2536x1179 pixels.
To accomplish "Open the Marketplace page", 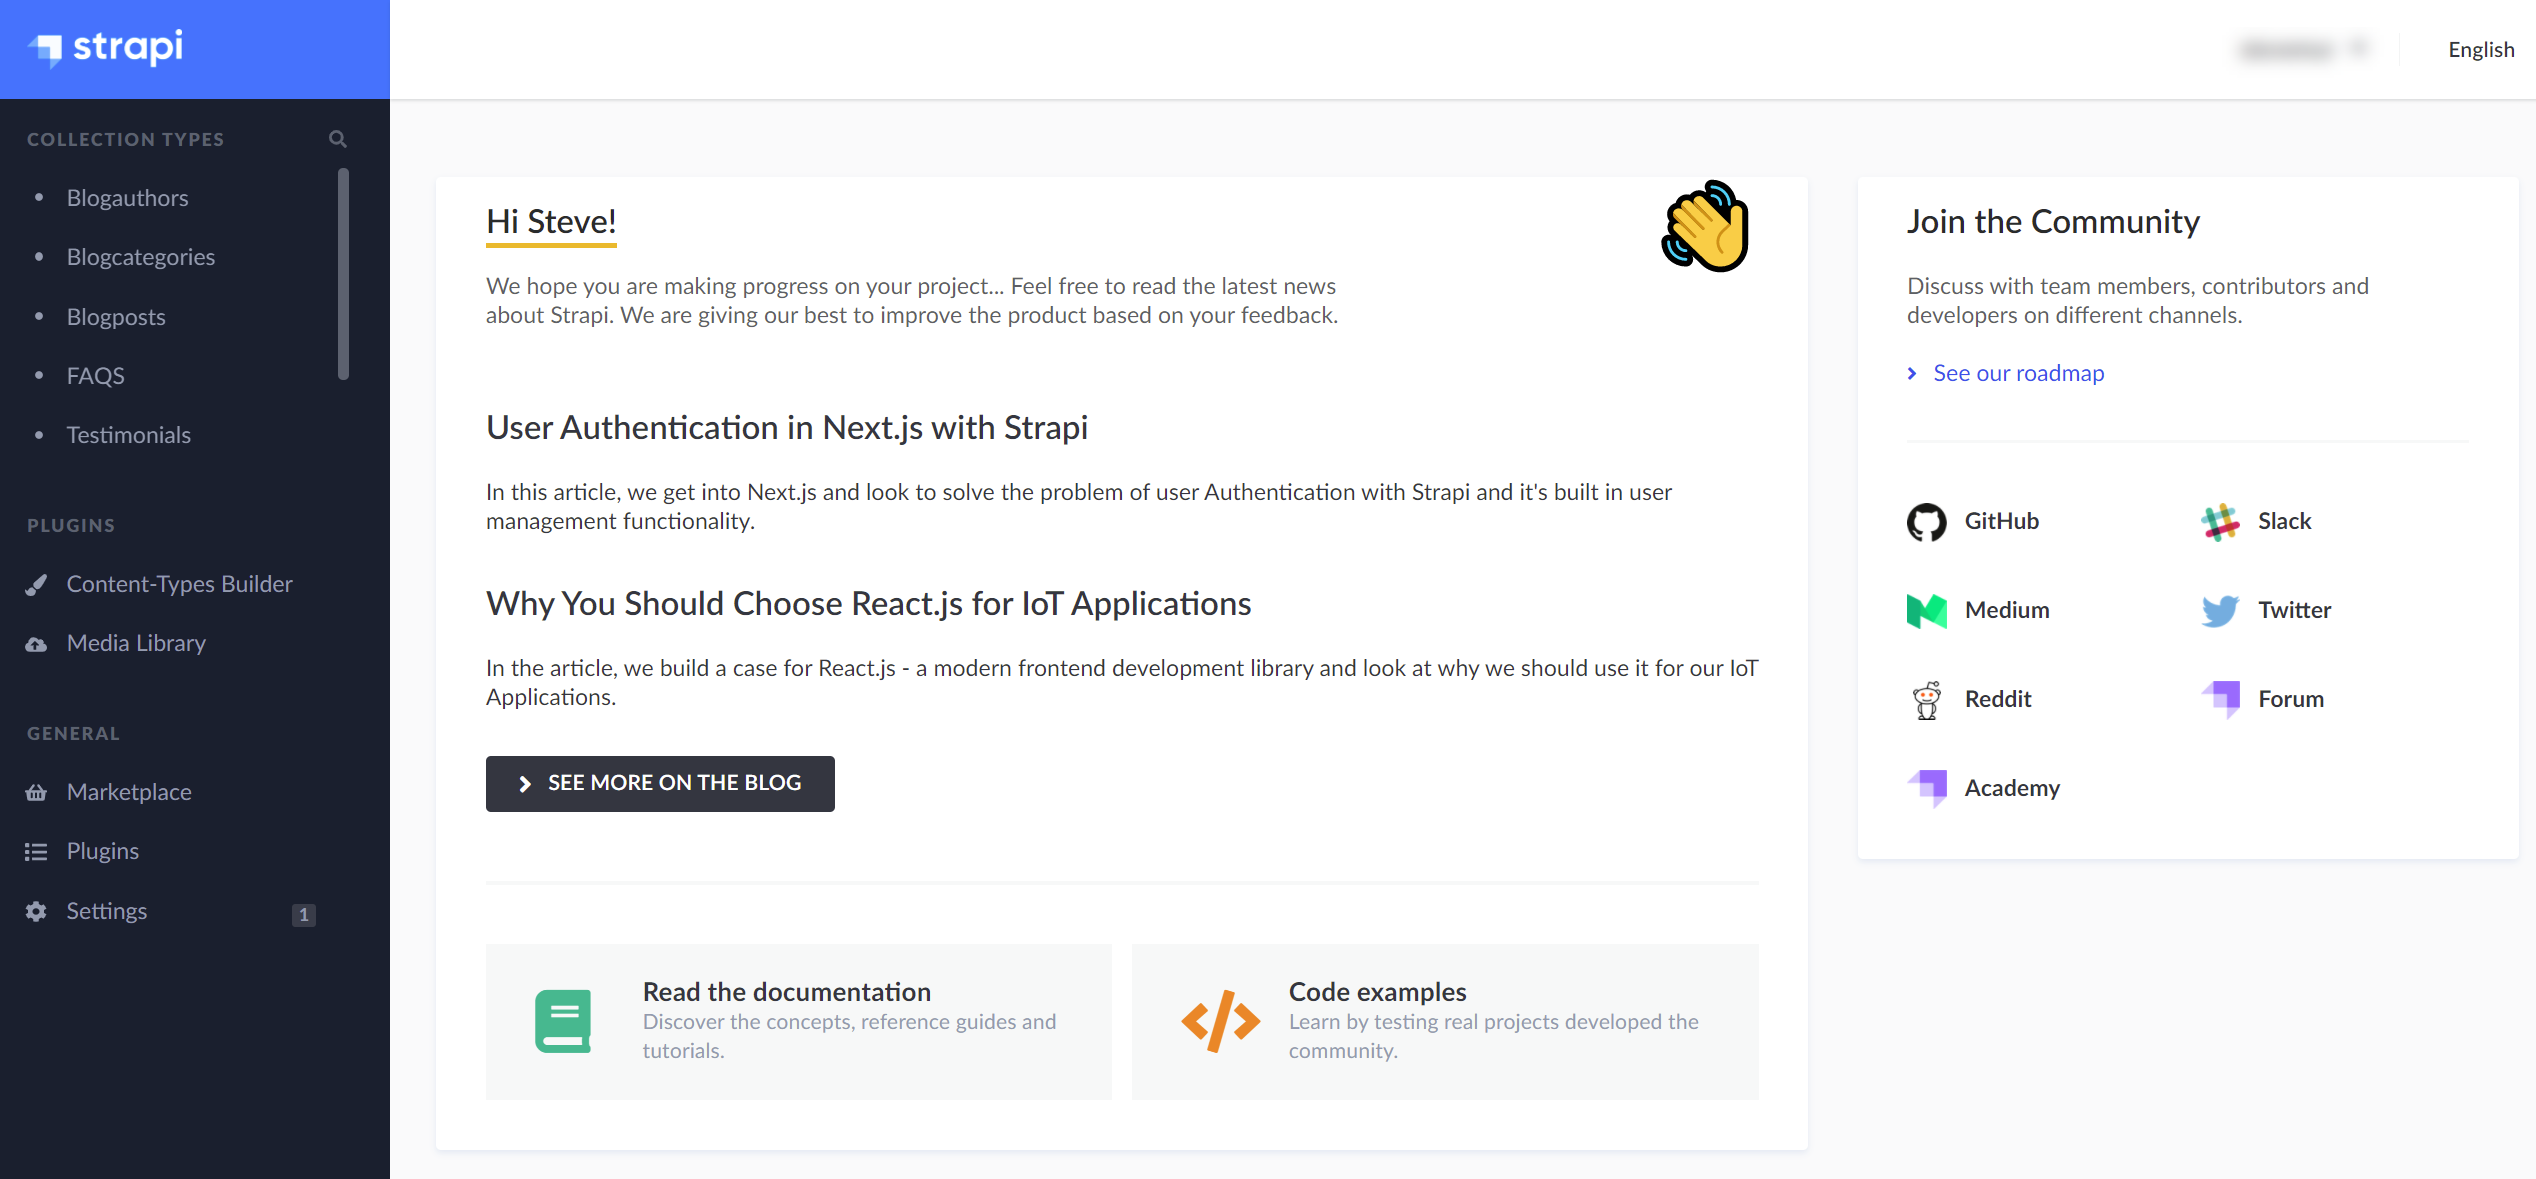I will 129,792.
